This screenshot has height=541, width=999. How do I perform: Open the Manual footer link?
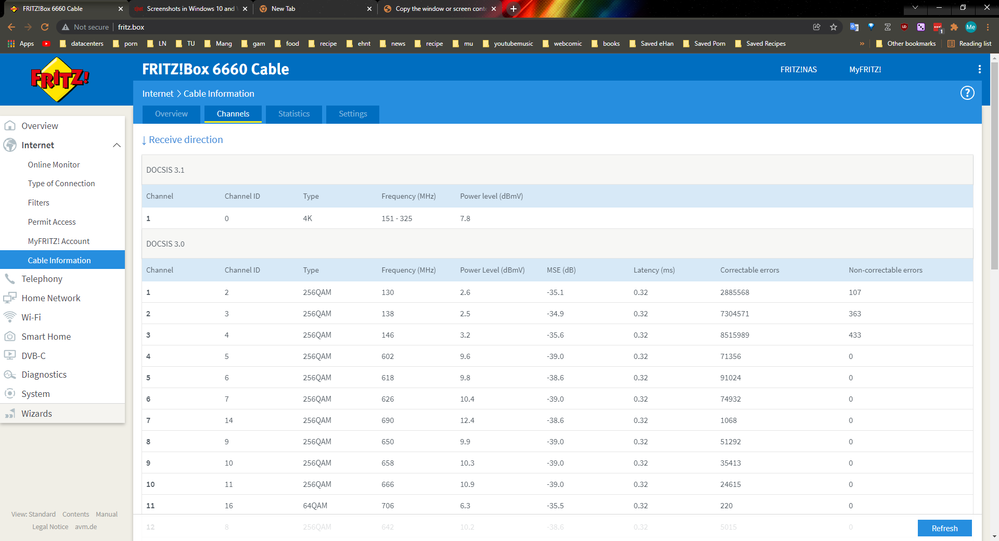(x=106, y=514)
